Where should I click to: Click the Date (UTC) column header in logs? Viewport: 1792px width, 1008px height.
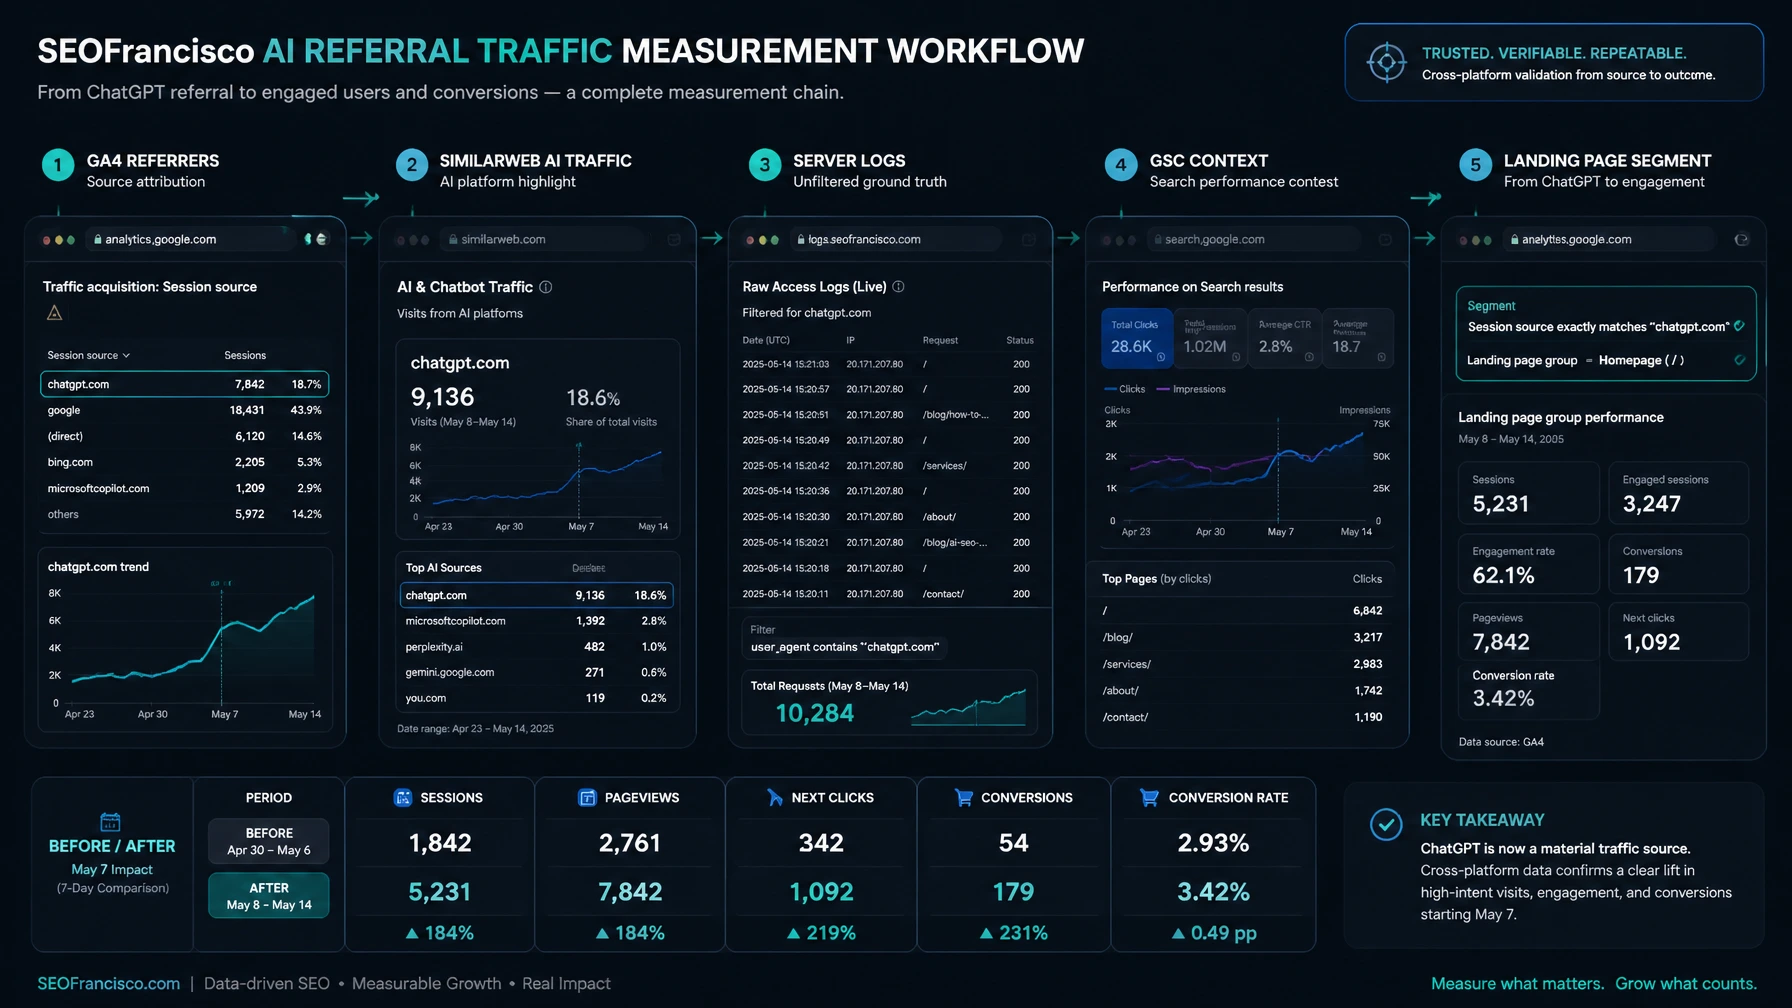point(766,340)
